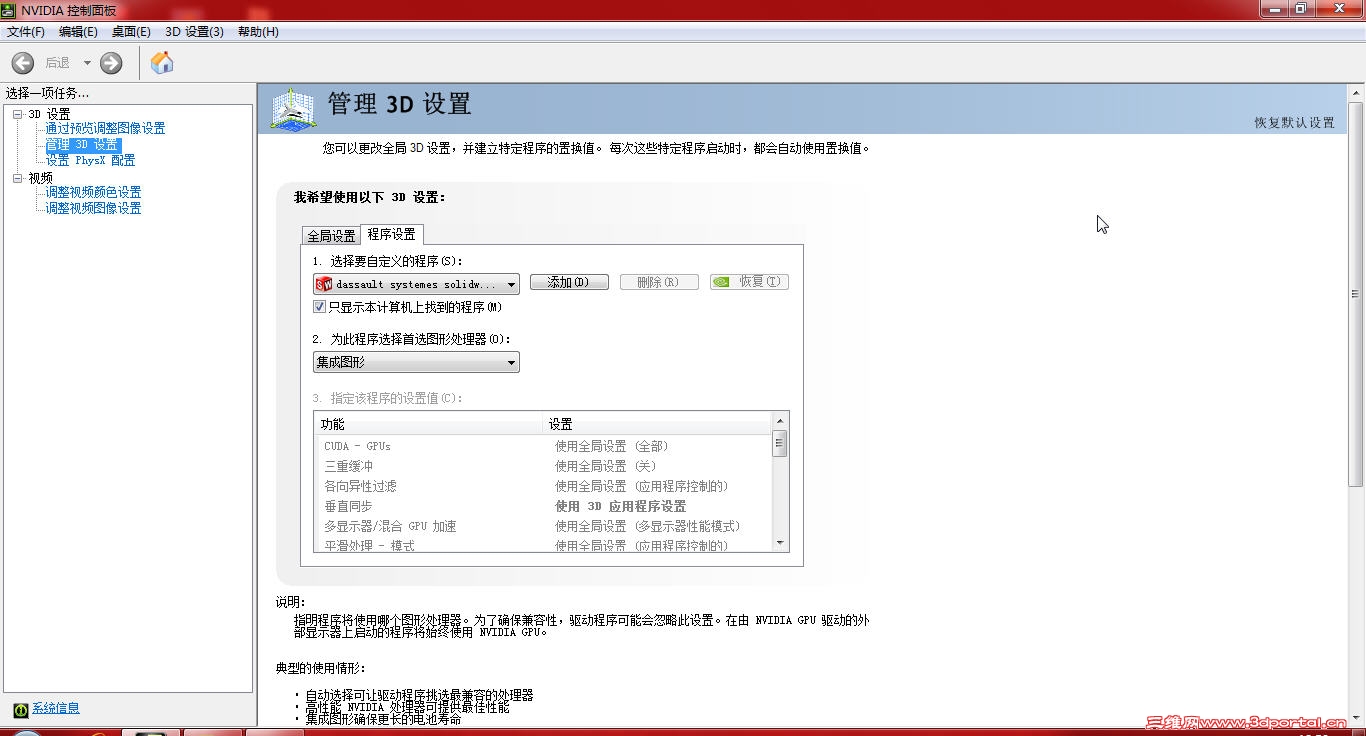Click the green system information icon
1366x736 pixels.
(20, 709)
